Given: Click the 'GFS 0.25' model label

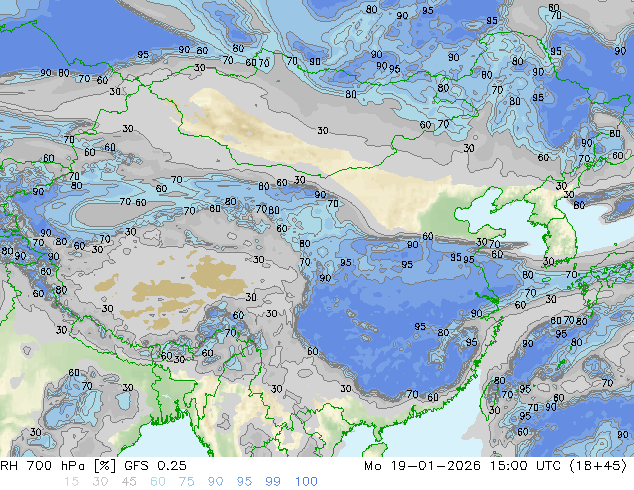Looking at the screenshot, I should click(155, 466).
